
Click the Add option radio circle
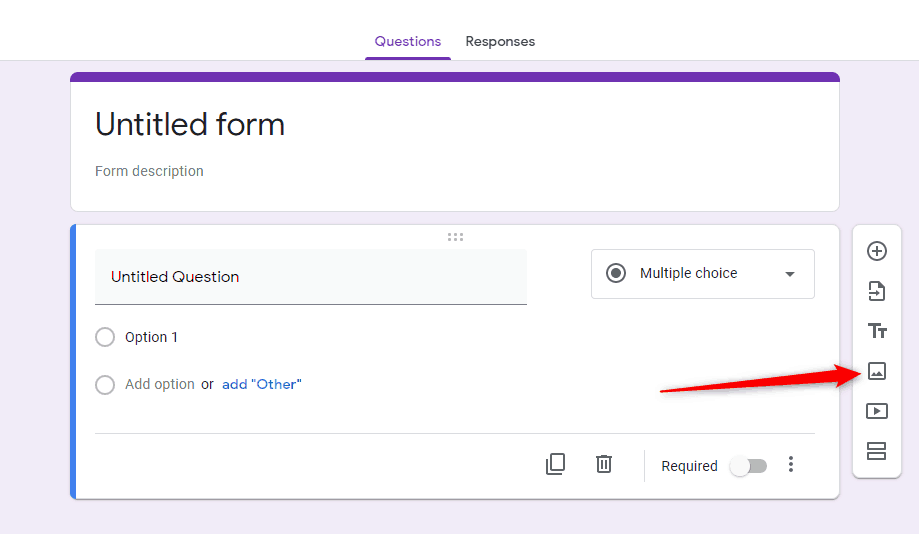tap(105, 384)
